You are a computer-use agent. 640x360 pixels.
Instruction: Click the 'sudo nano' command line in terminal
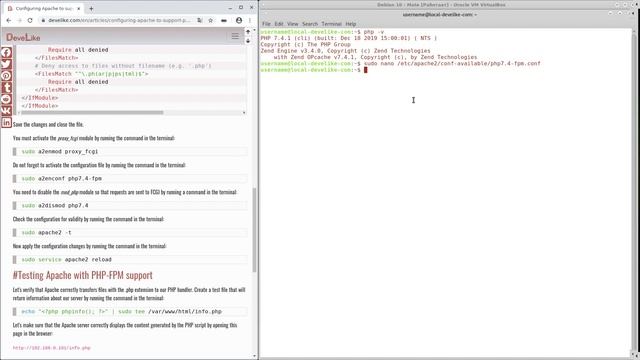[x=452, y=64]
